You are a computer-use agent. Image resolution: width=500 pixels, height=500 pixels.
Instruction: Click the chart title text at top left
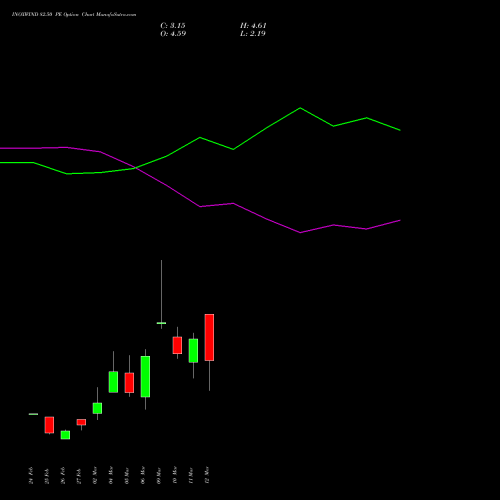coord(74,15)
